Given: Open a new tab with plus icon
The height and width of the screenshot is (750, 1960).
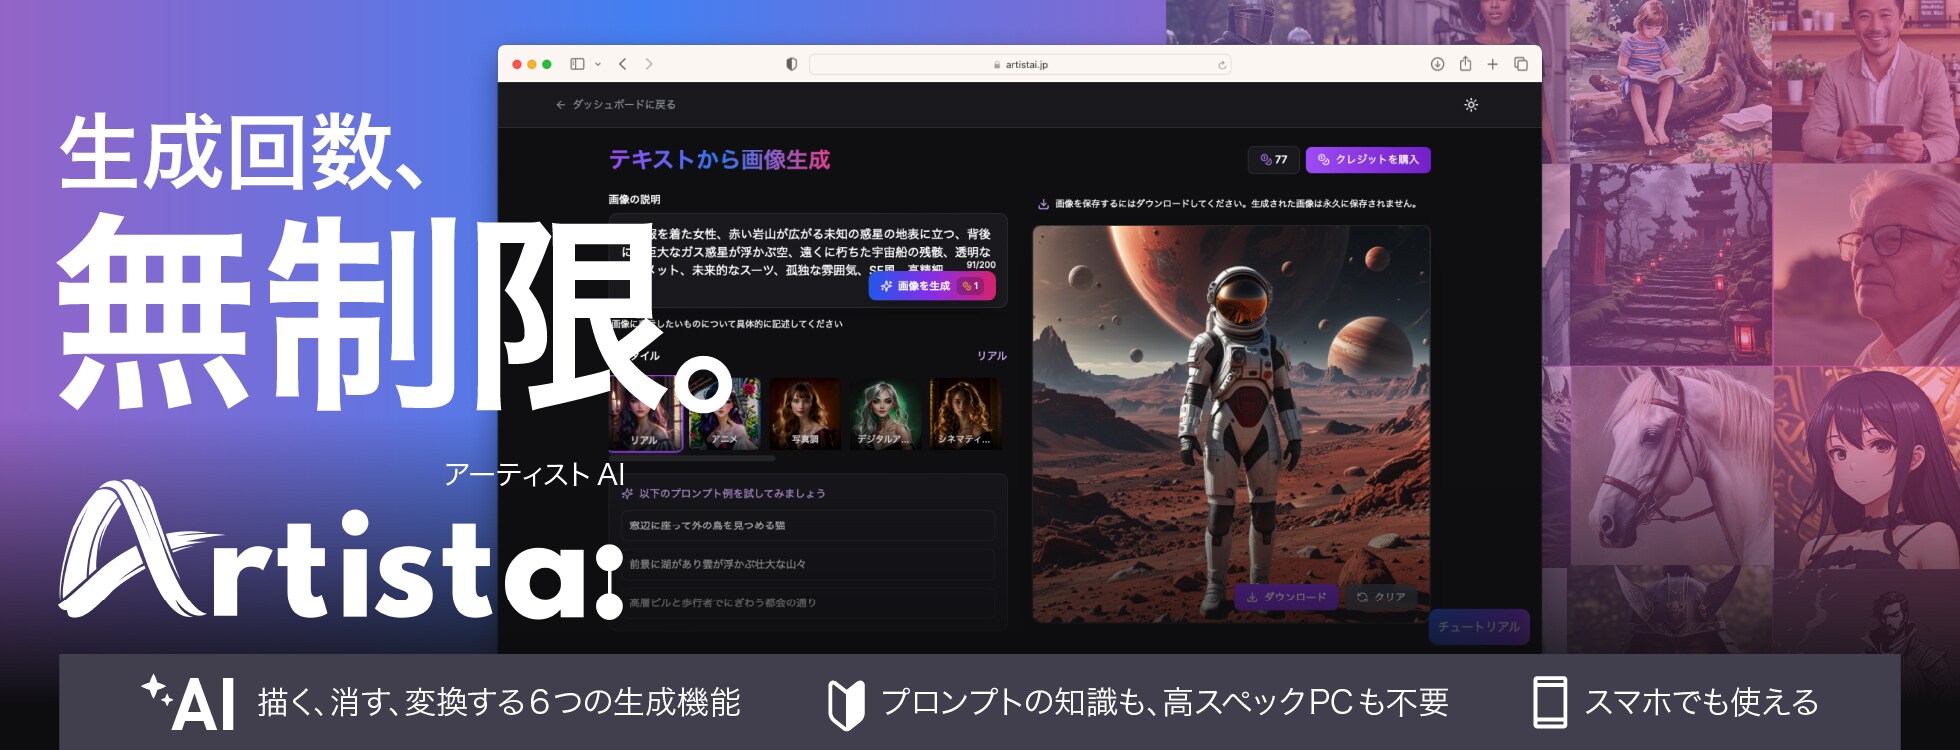Looking at the screenshot, I should (x=1492, y=64).
